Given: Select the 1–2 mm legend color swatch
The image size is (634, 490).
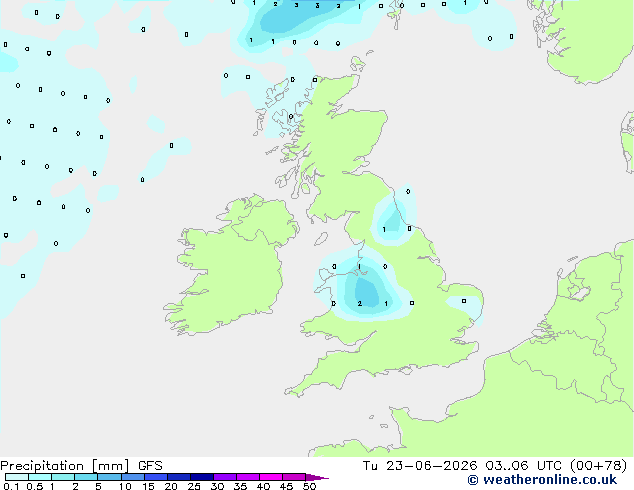Looking at the screenshot, I should (63, 477).
